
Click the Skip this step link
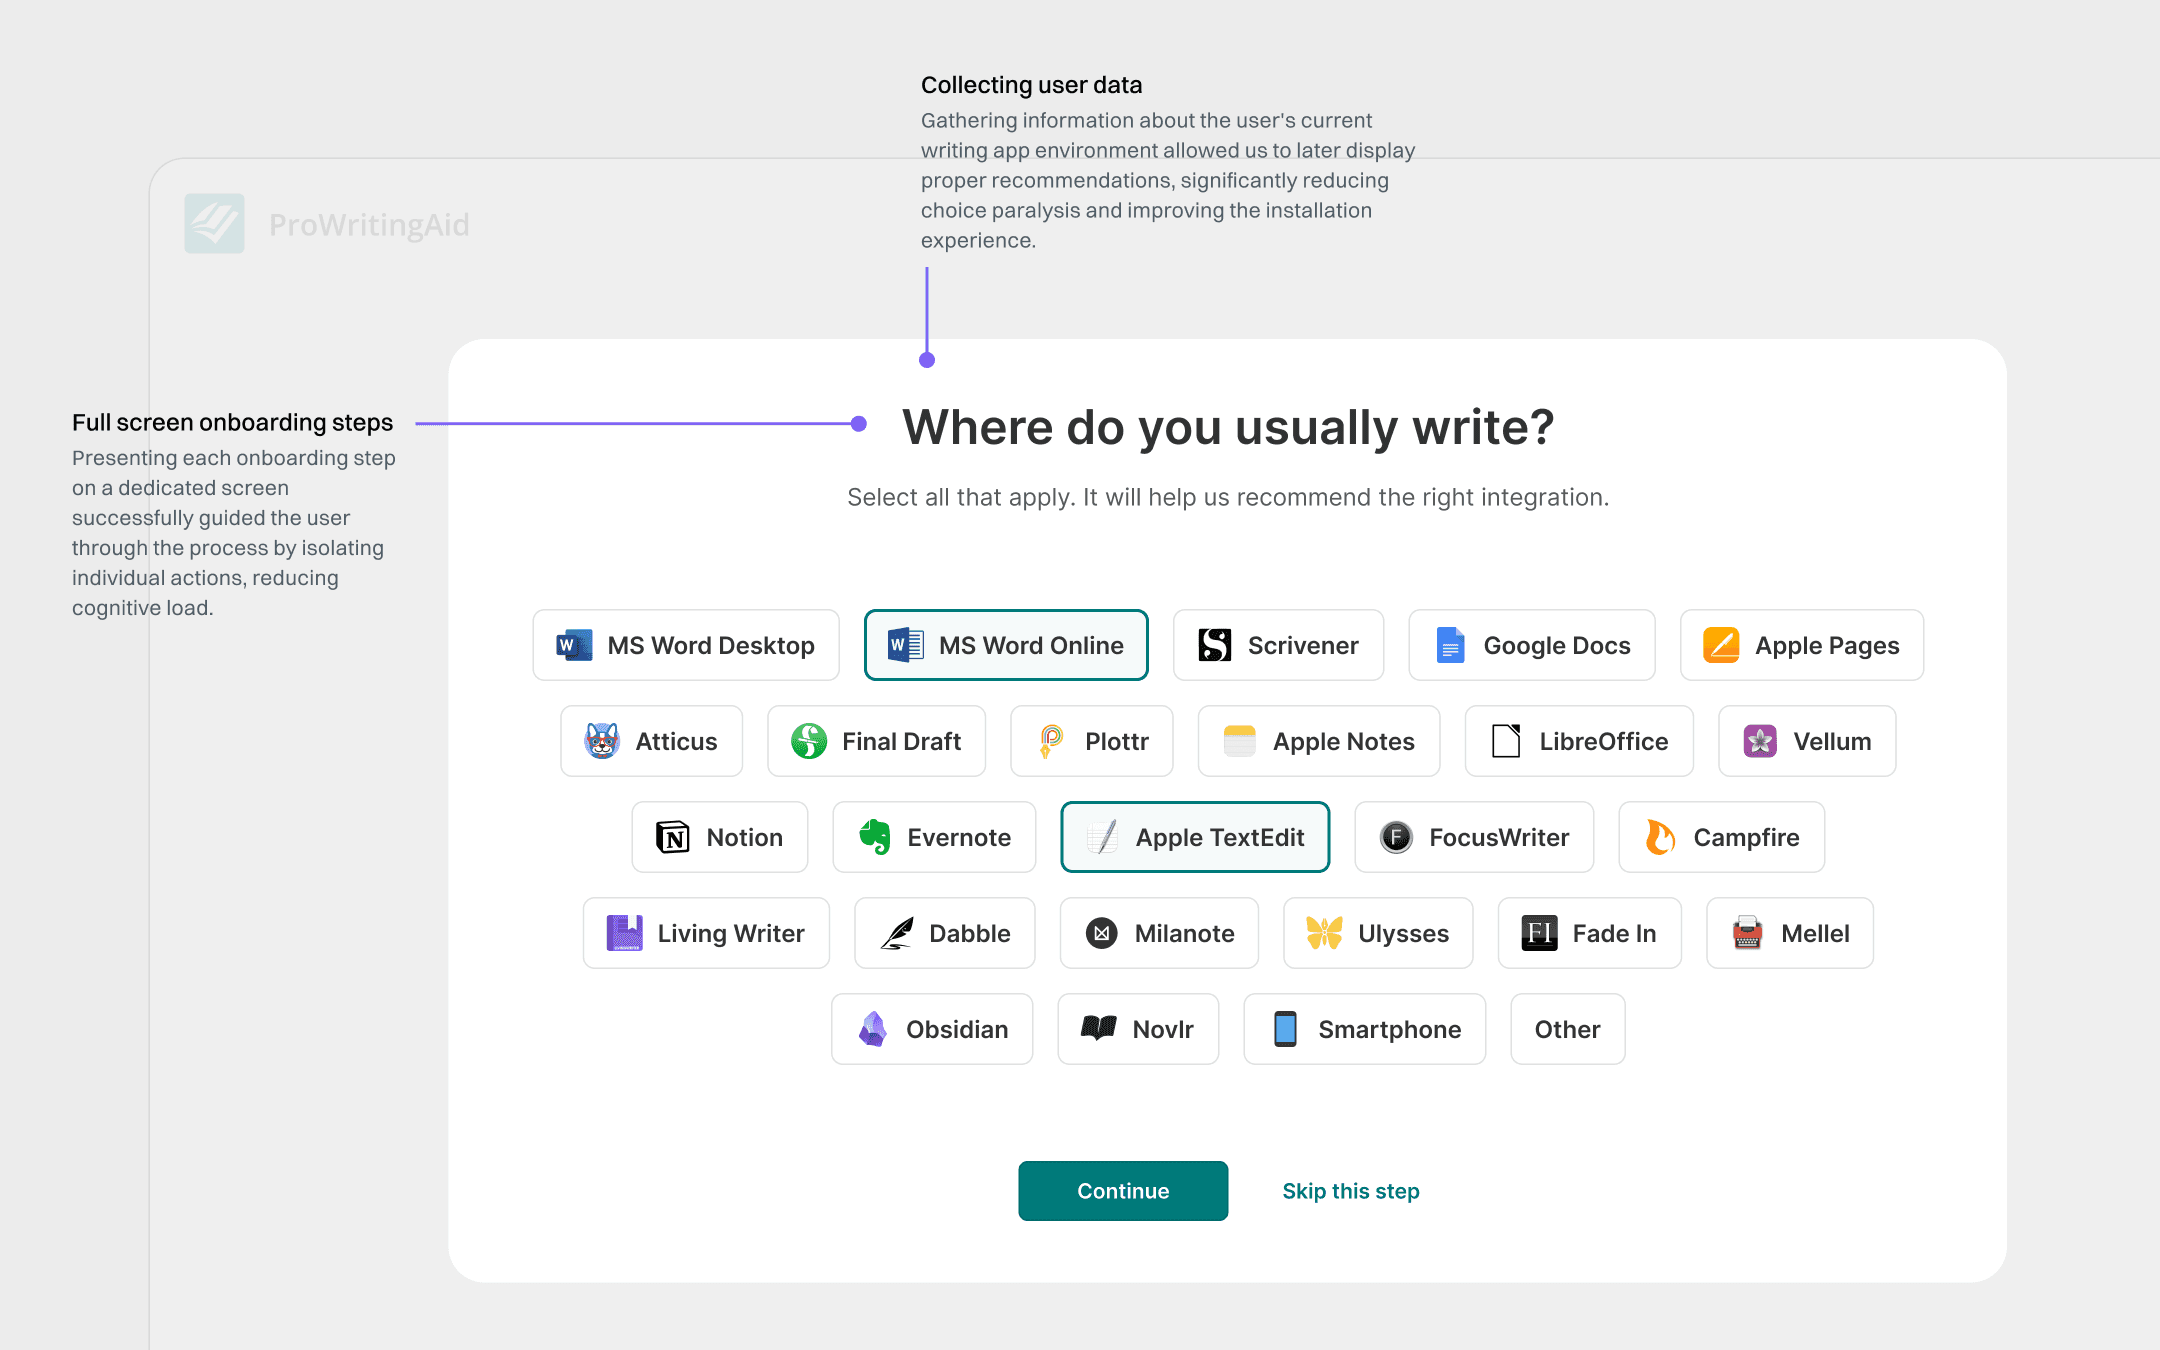tap(1350, 1191)
